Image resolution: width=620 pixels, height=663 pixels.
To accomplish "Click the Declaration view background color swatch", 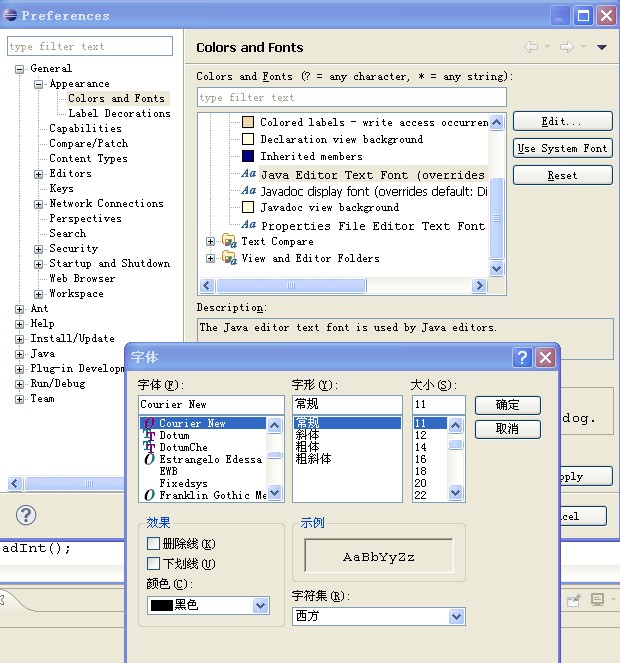I will (248, 139).
